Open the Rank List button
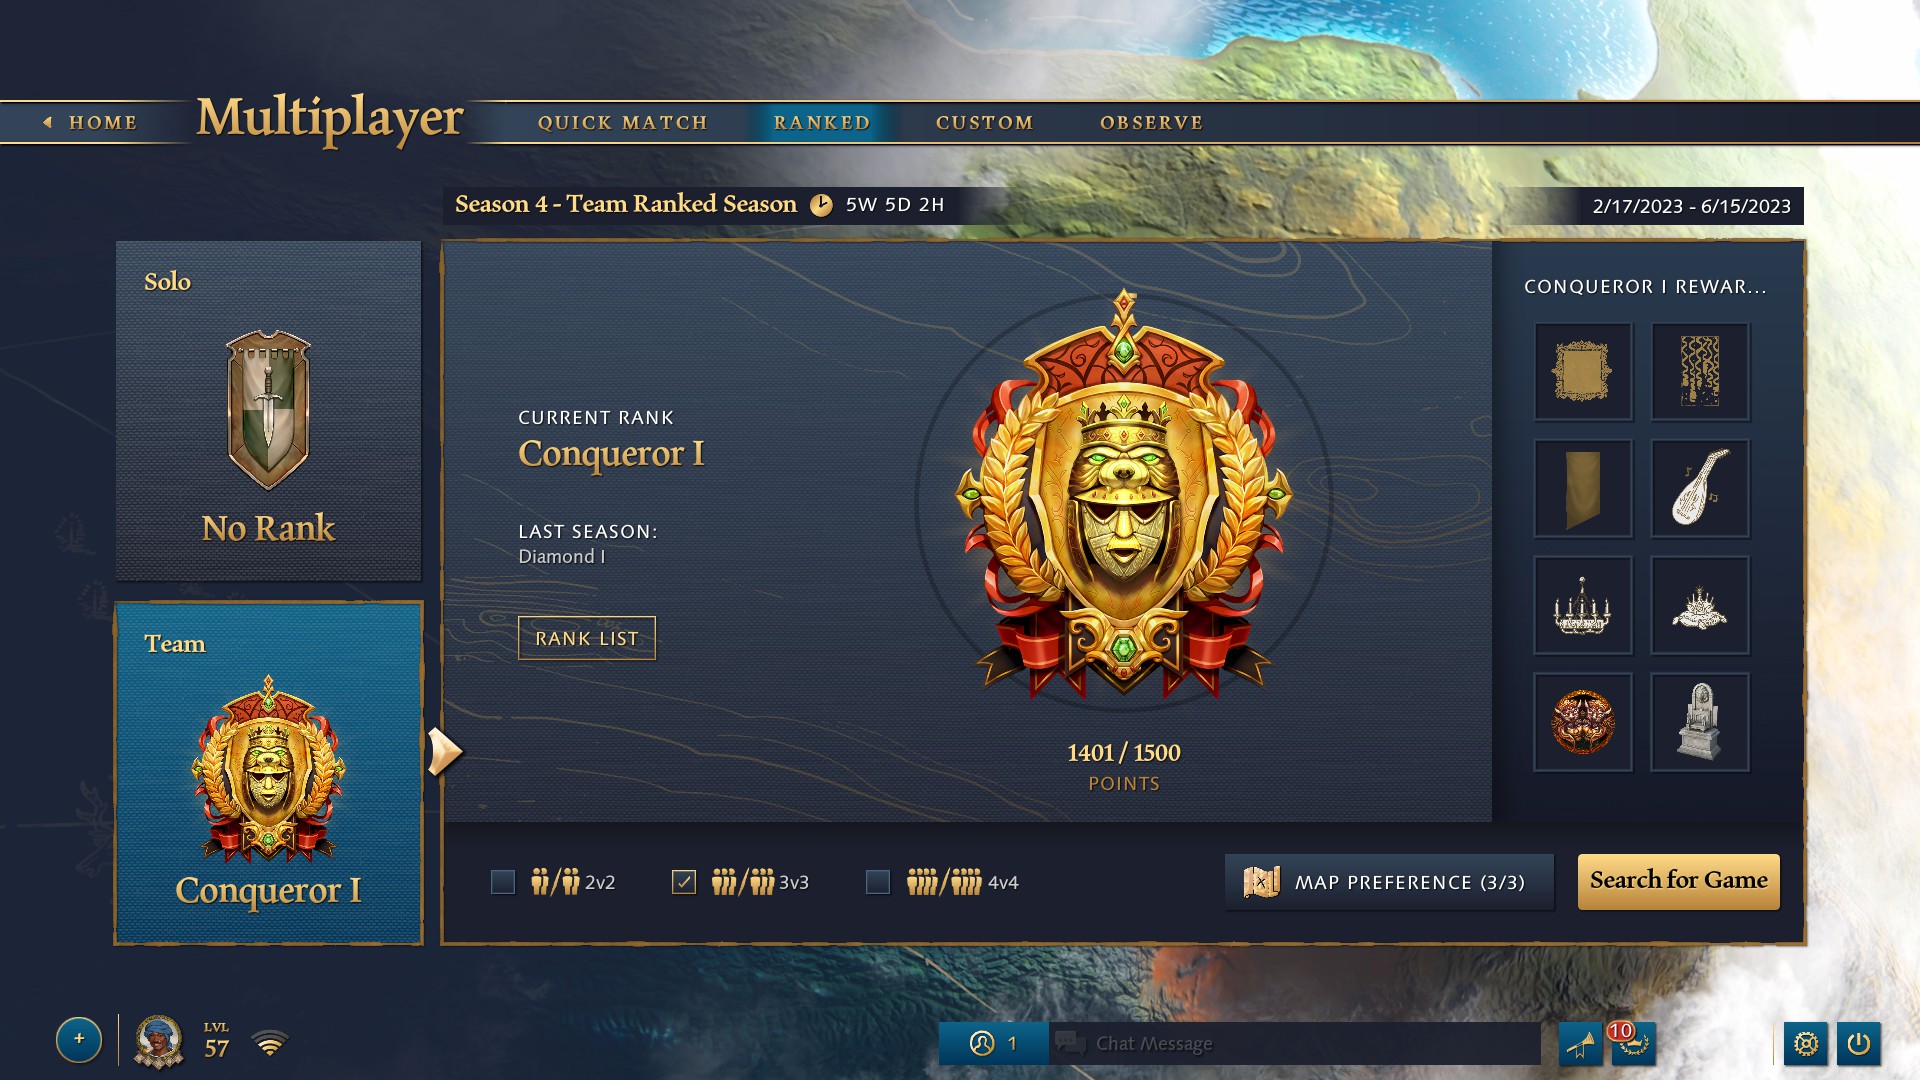The height and width of the screenshot is (1080, 1920). click(x=587, y=638)
